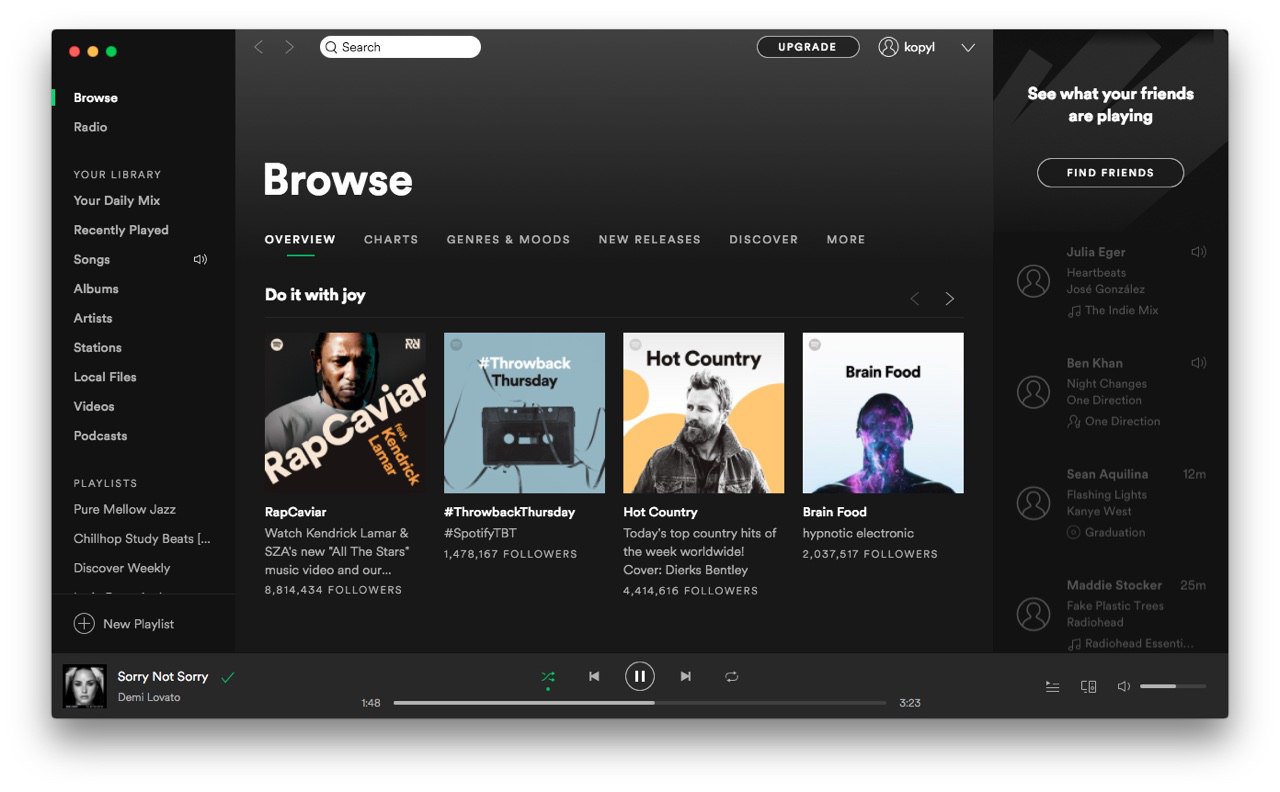Click the Sorry Not Sorry album art

[x=85, y=686]
